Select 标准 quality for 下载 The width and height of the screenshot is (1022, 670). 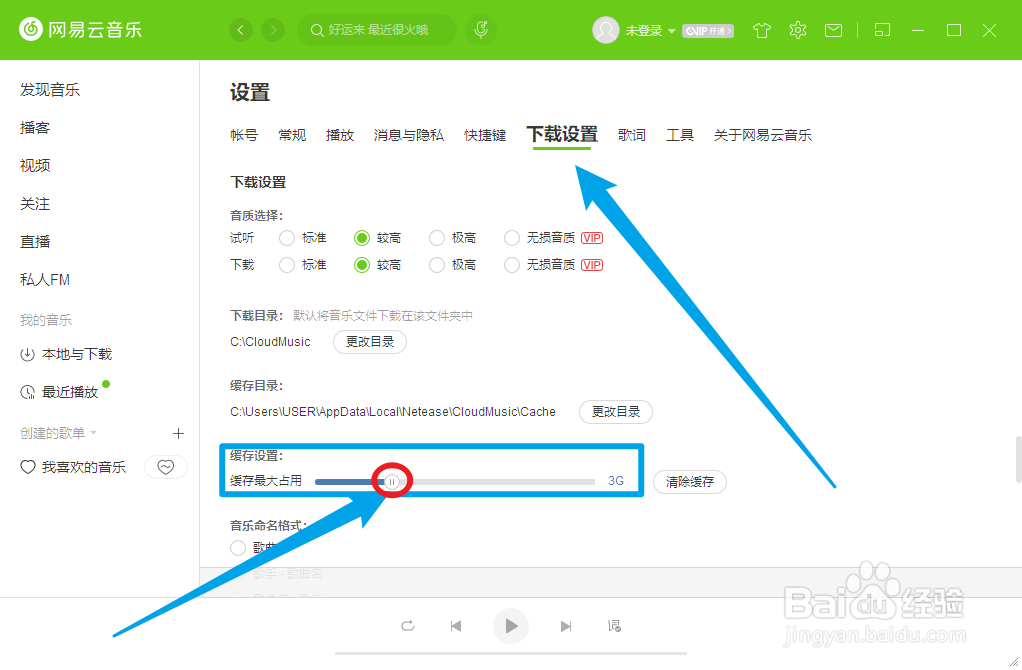point(287,265)
